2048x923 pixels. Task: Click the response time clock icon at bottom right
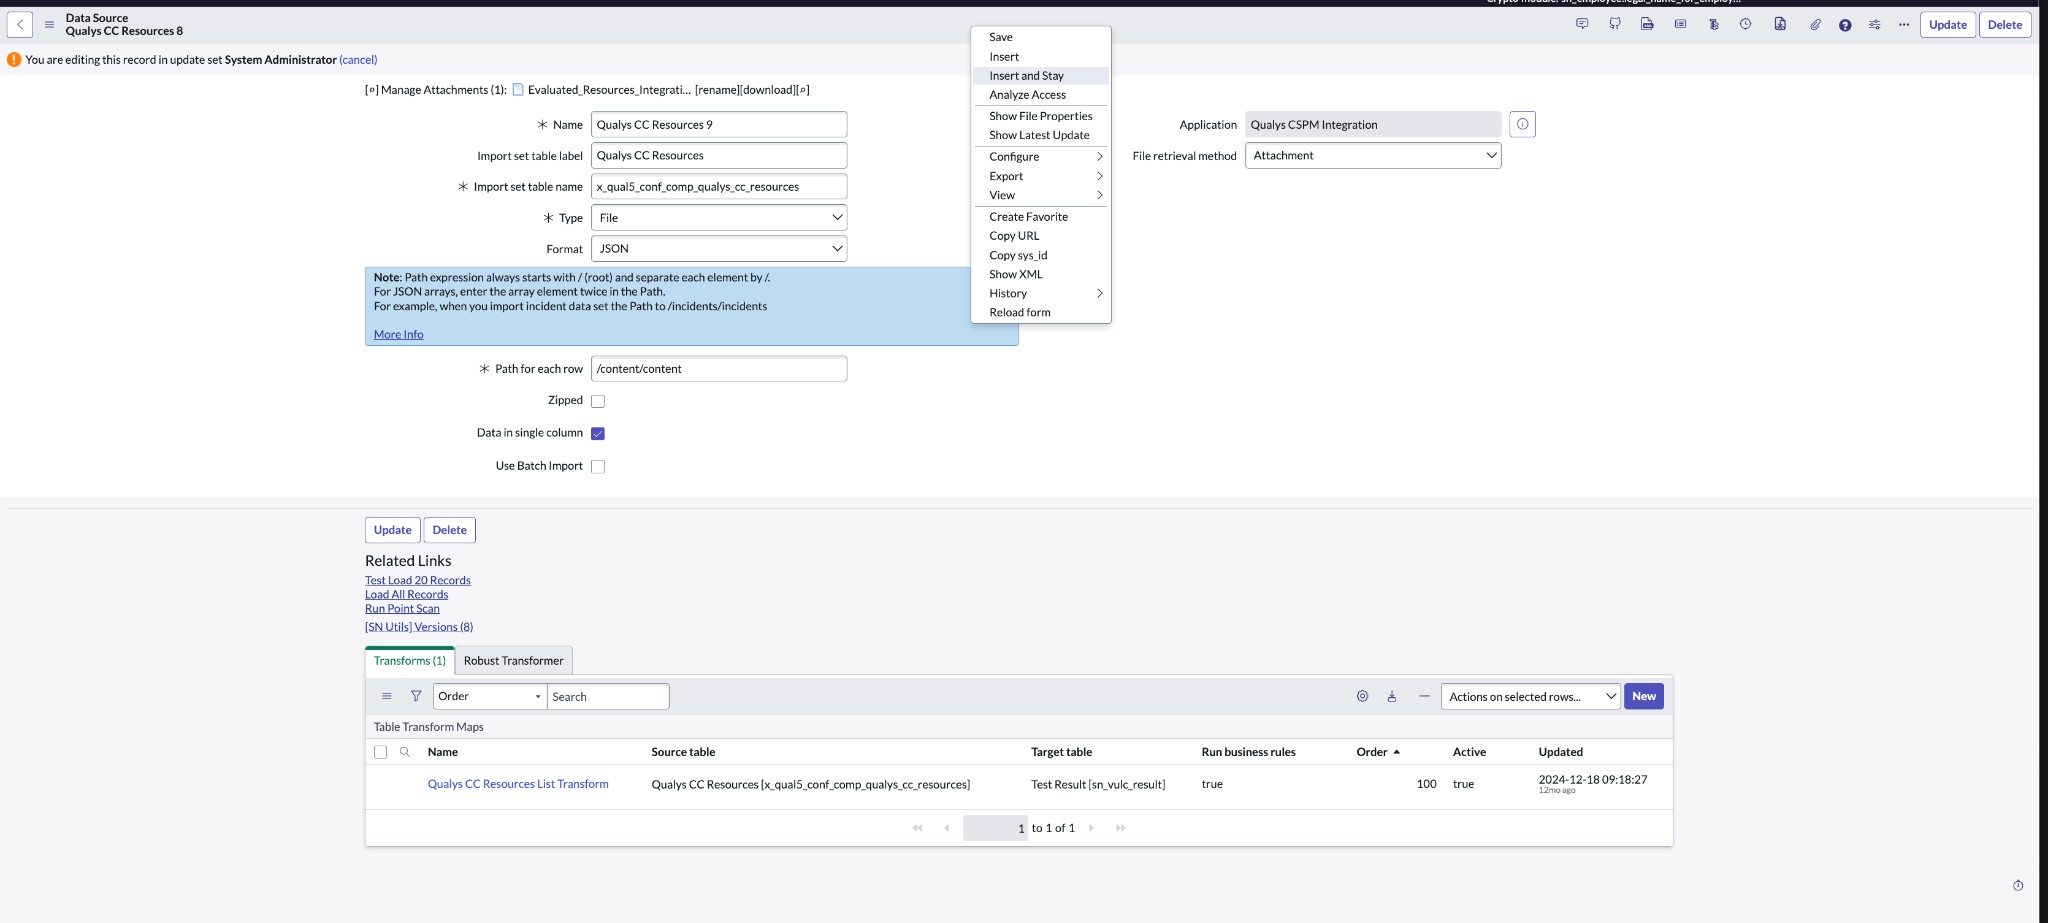[2018, 885]
